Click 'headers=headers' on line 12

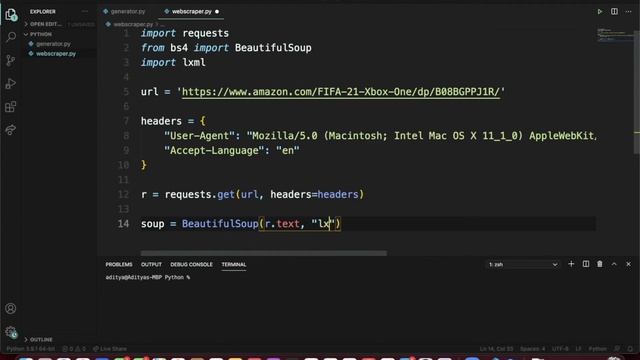pos(314,195)
